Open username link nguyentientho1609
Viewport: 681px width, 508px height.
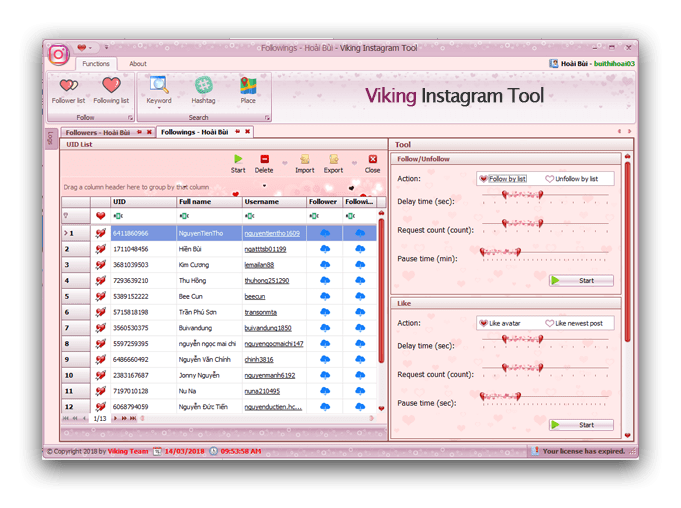point(272,234)
